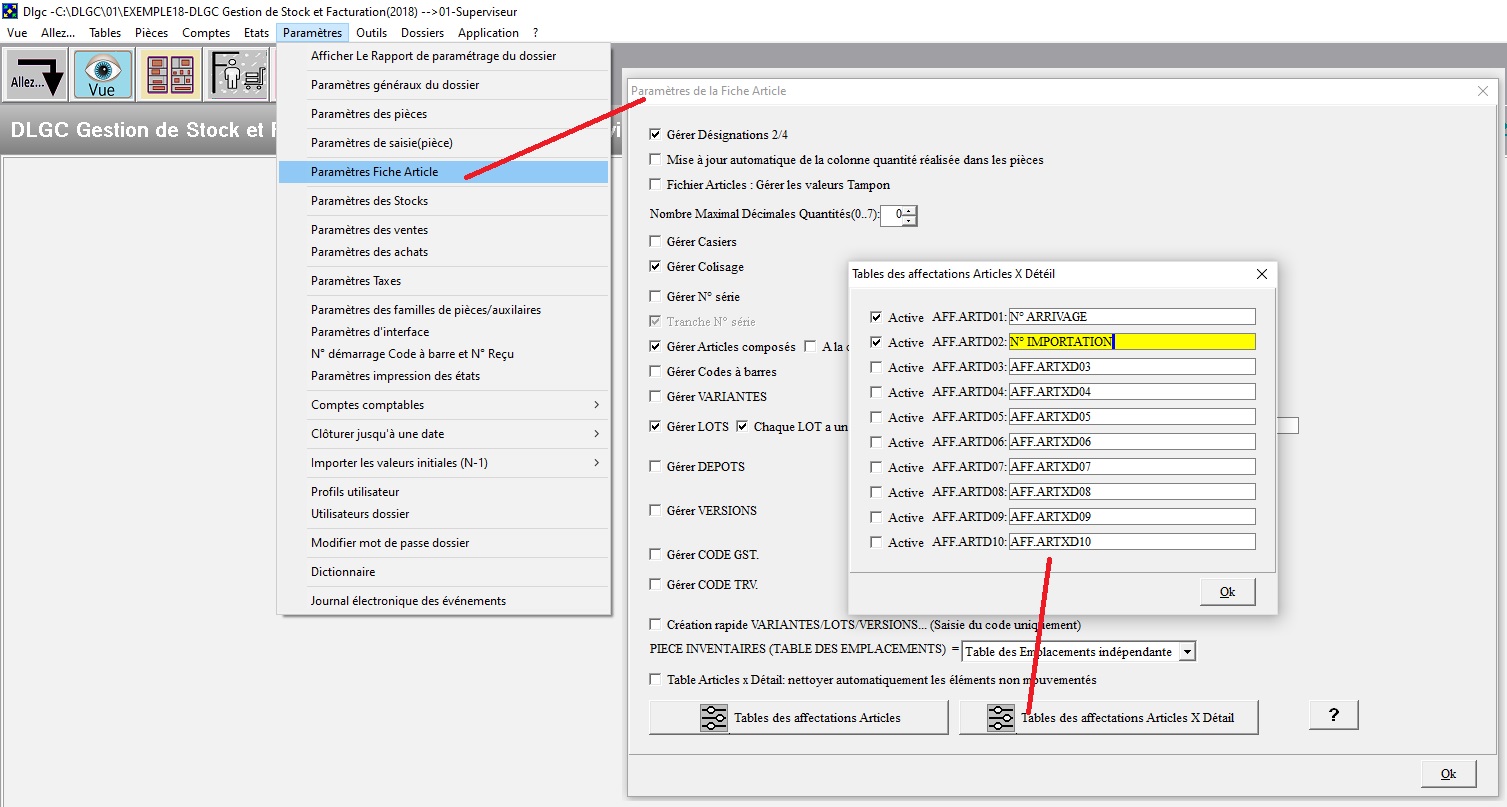The height and width of the screenshot is (807, 1507).
Task: Confirm affectations dialog with Ok
Action: pyautogui.click(x=1228, y=591)
